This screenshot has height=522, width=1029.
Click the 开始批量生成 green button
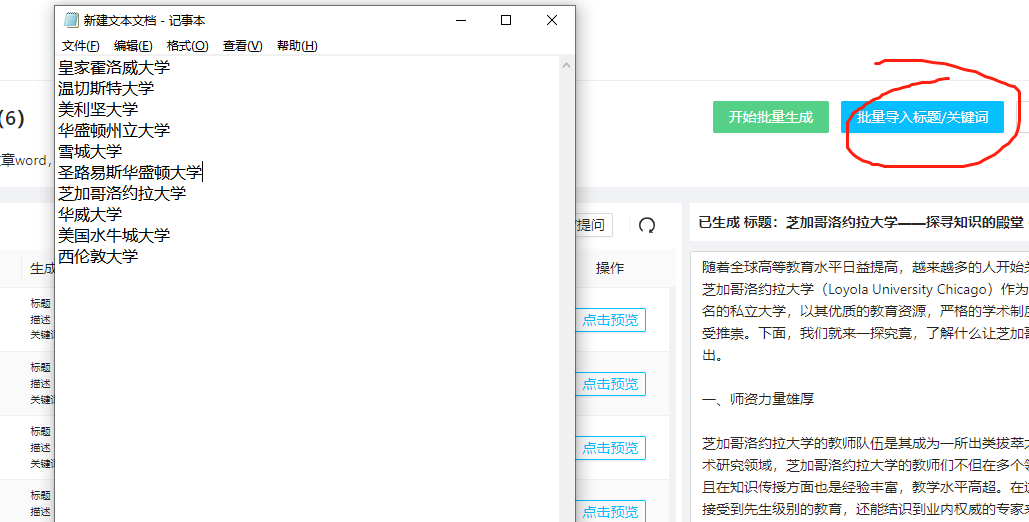[770, 117]
